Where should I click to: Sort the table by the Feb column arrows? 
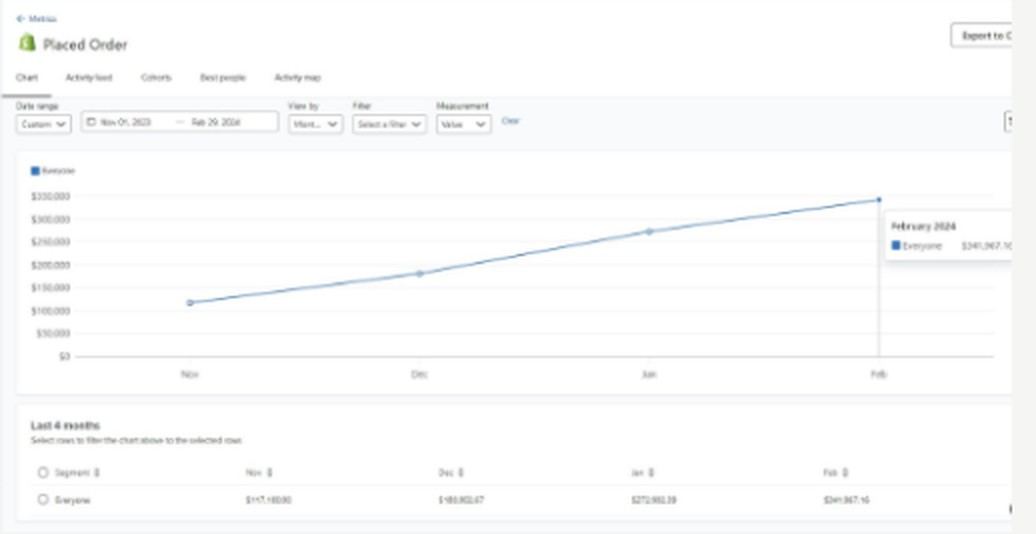click(846, 473)
